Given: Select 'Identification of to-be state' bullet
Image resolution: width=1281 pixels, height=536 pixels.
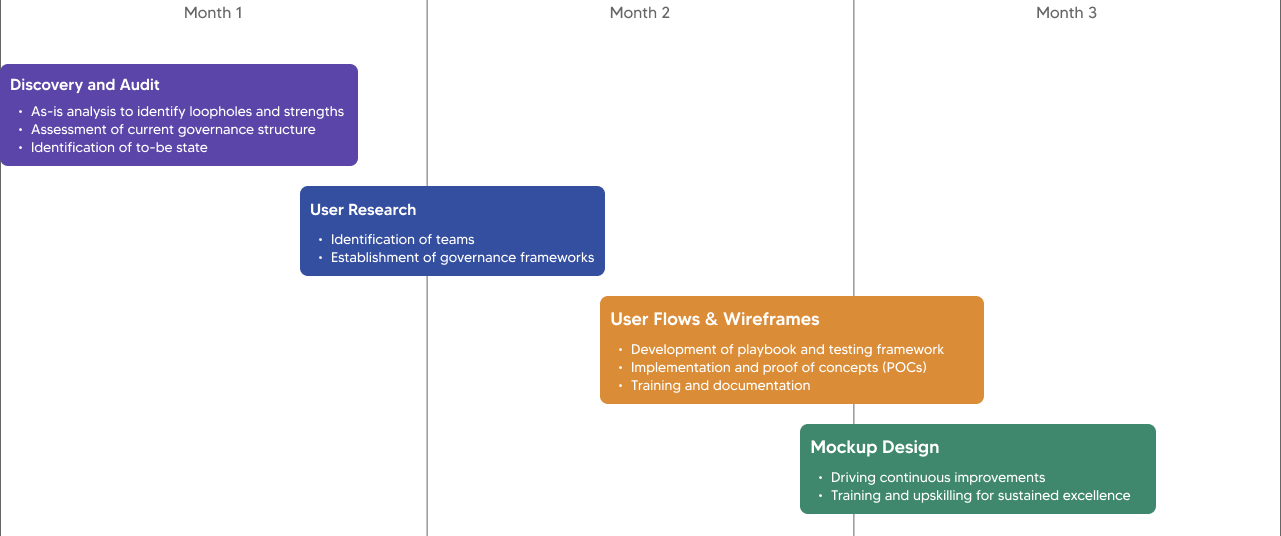Looking at the screenshot, I should pyautogui.click(x=119, y=148).
